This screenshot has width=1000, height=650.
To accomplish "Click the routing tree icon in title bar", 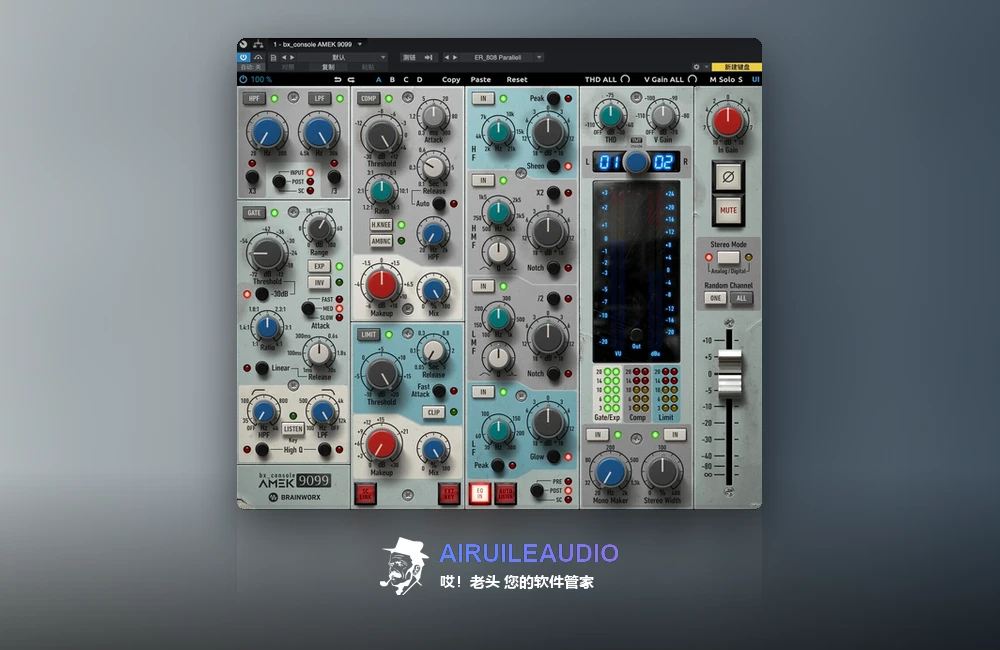I will pos(258,44).
